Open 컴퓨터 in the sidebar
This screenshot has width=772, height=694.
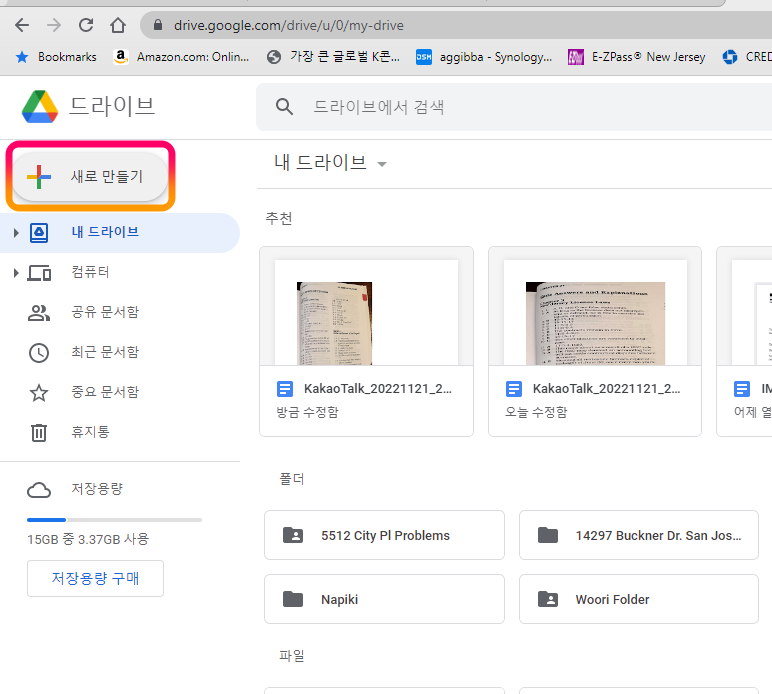point(90,272)
